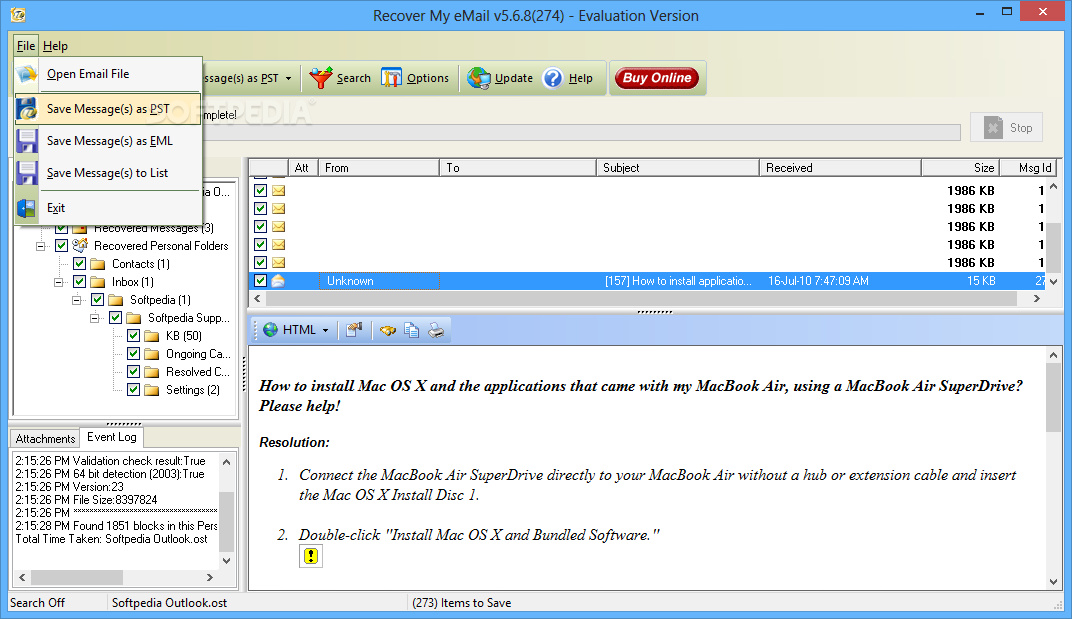Uncheck the Contacts (1) checkbox
The height and width of the screenshot is (619, 1072).
(x=79, y=264)
